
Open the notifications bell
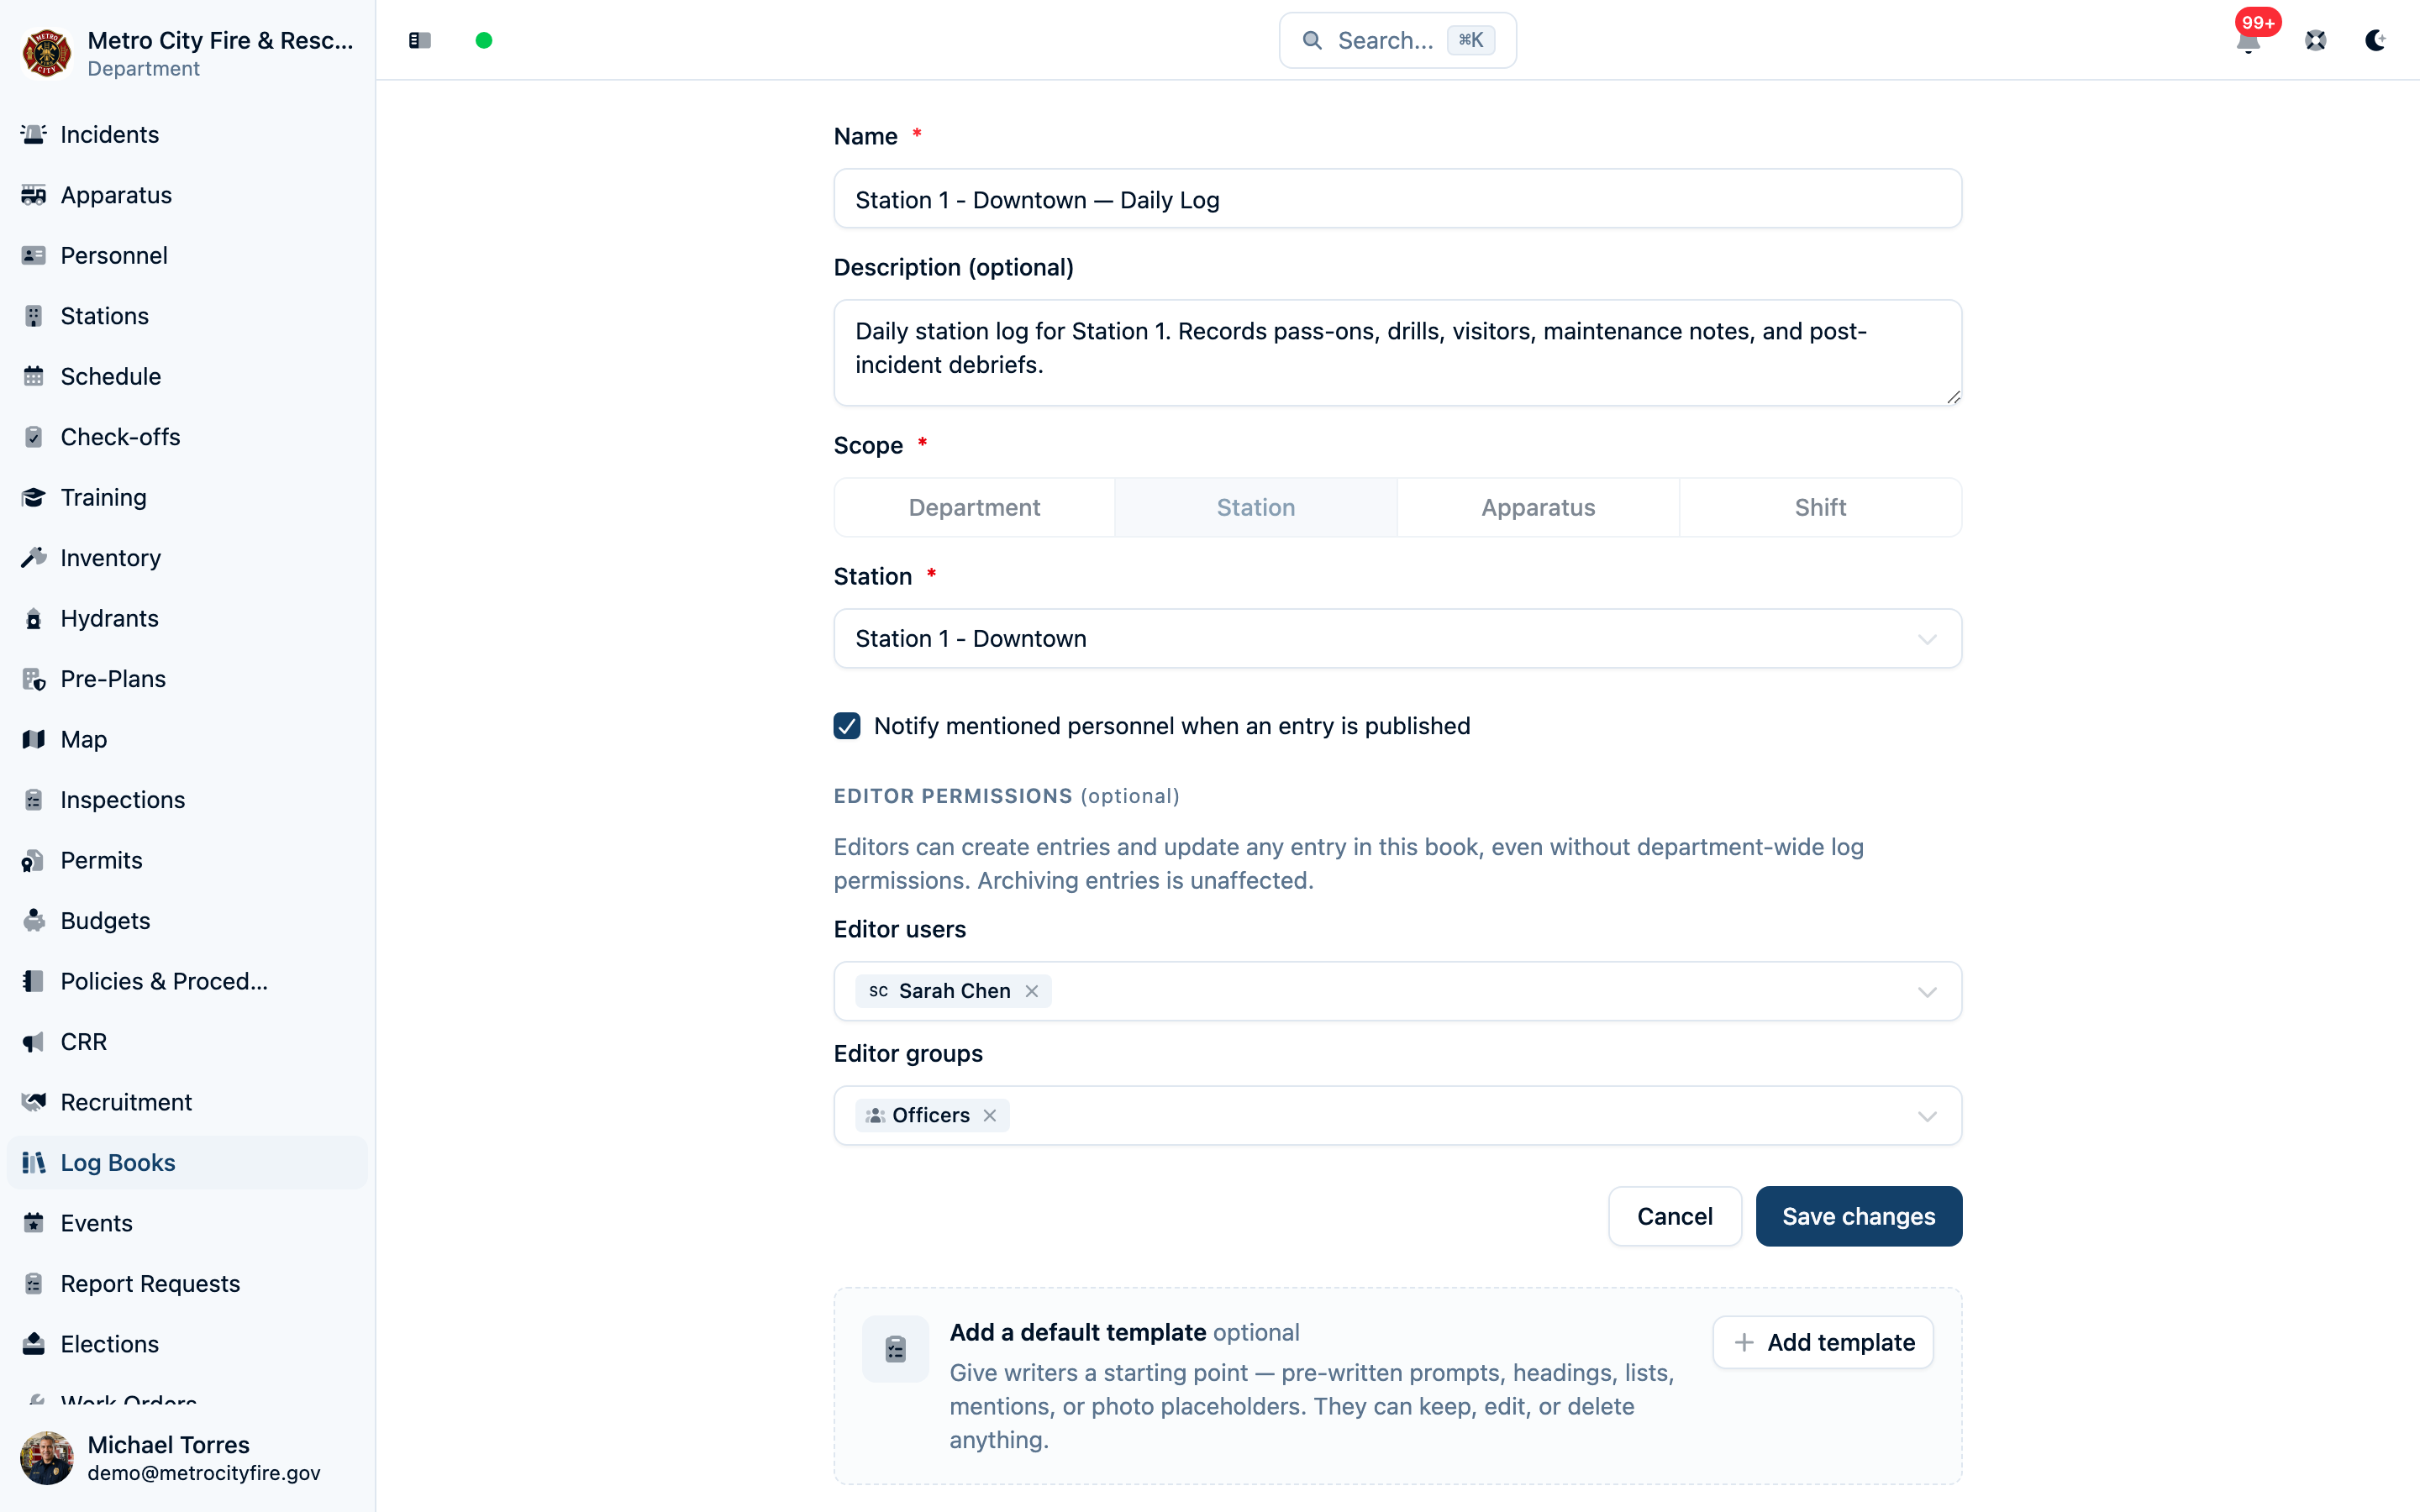[2248, 41]
